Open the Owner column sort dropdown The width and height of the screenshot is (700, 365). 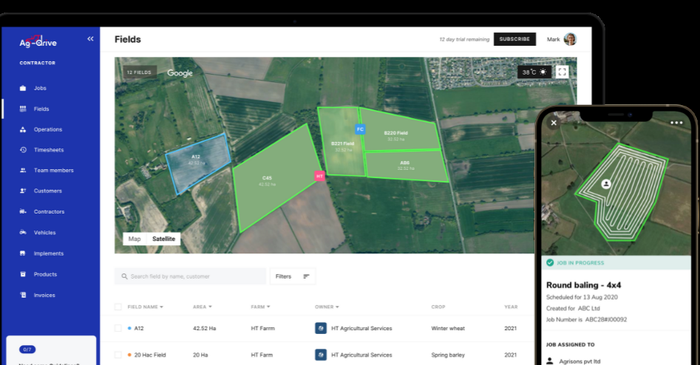338,307
